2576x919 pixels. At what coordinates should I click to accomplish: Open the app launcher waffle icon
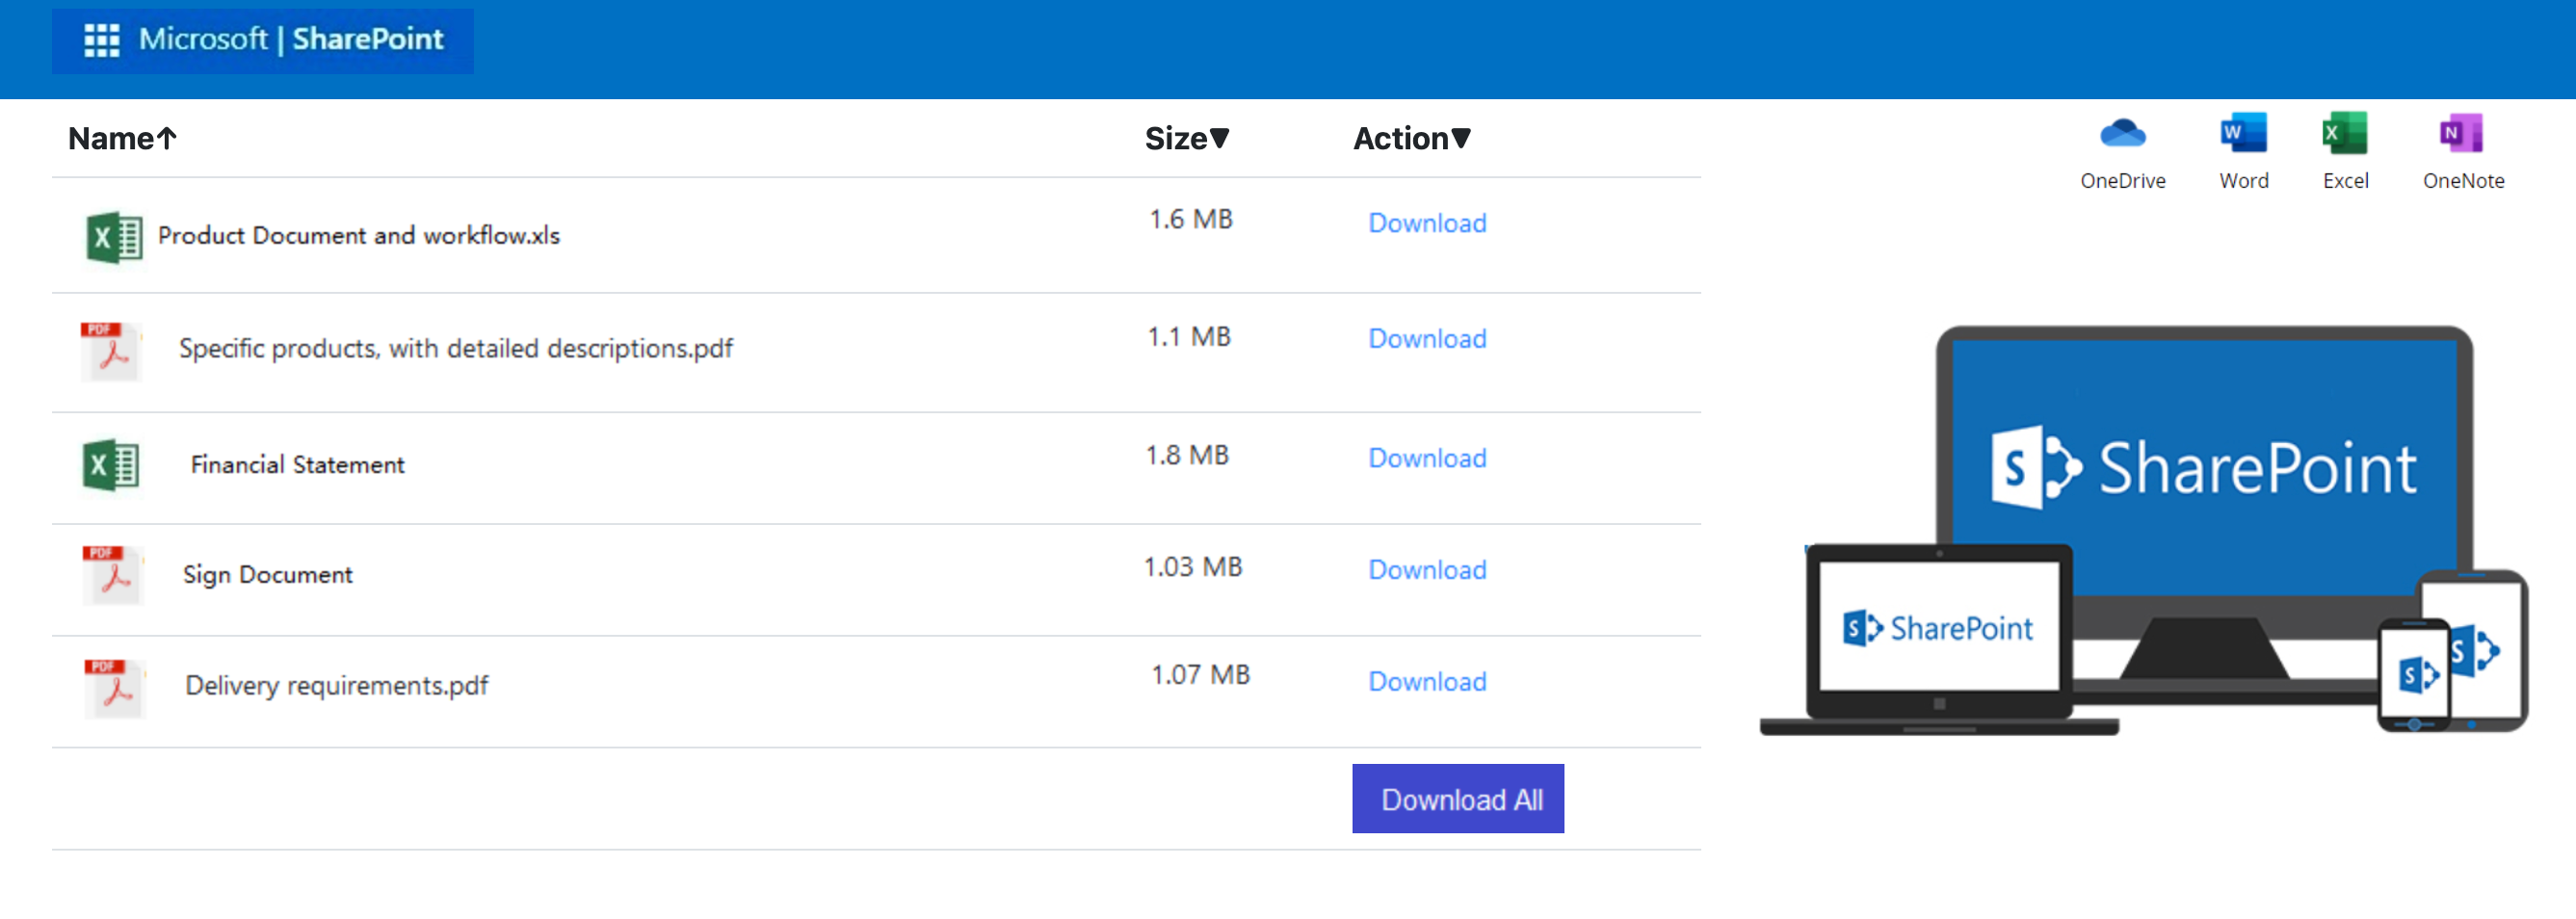pos(101,40)
